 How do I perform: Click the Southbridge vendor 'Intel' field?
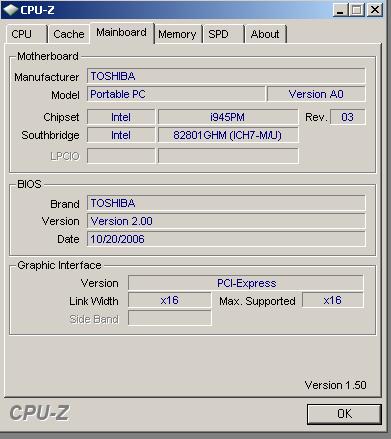(x=121, y=135)
